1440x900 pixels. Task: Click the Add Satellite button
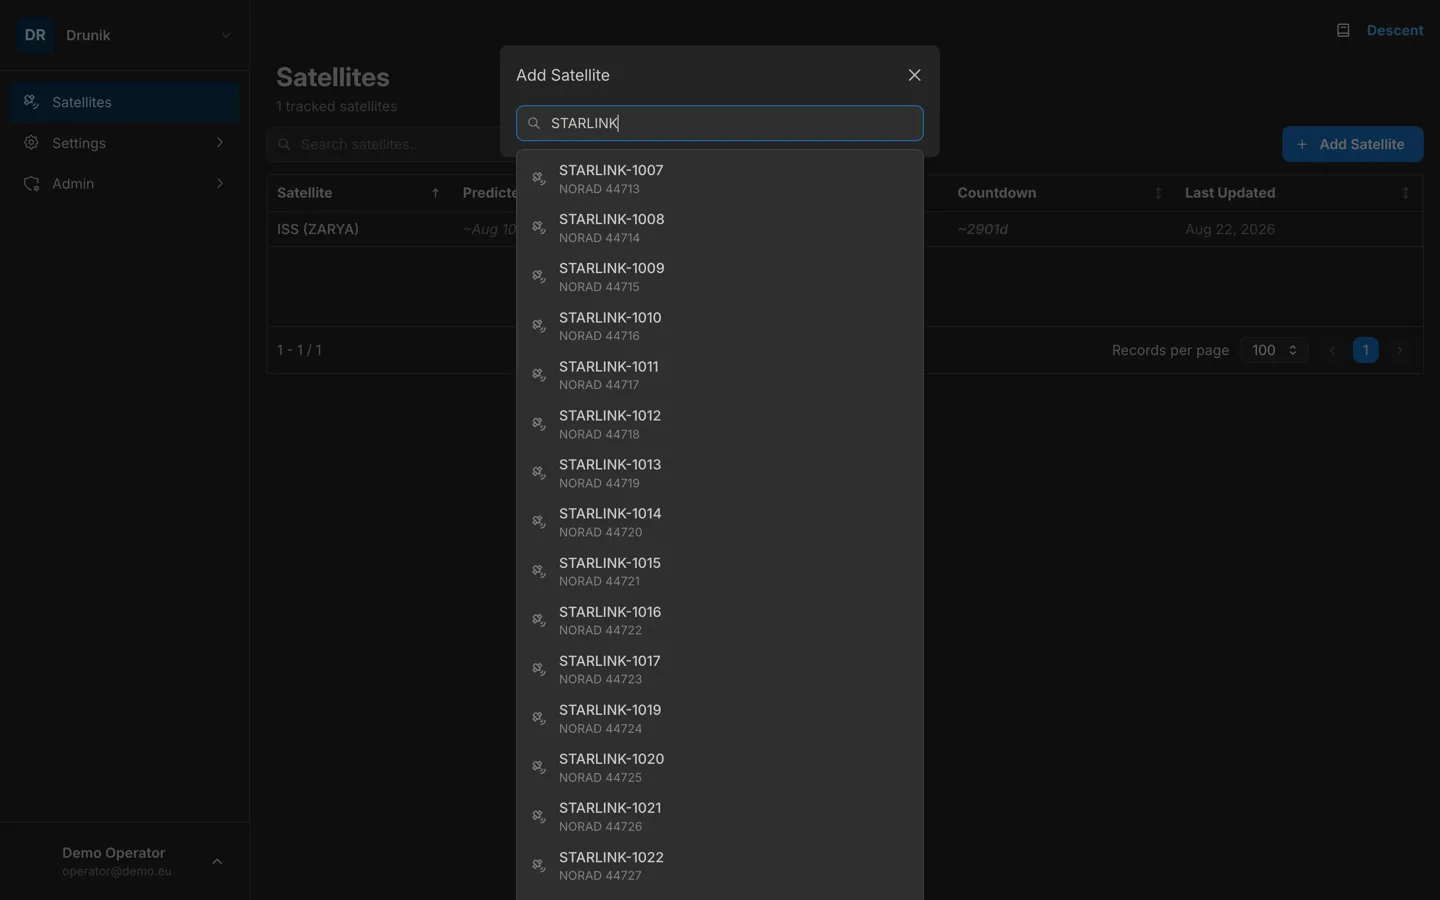[1352, 144]
